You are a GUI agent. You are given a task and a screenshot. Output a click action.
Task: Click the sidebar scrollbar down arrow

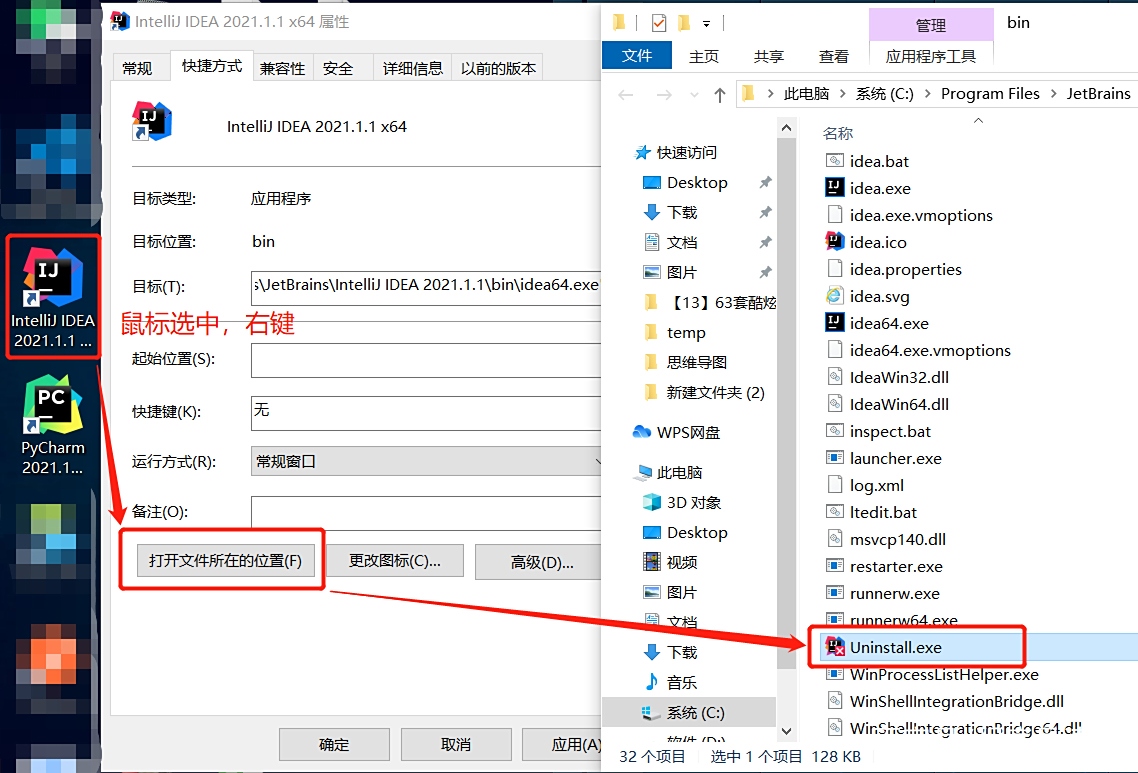point(786,731)
